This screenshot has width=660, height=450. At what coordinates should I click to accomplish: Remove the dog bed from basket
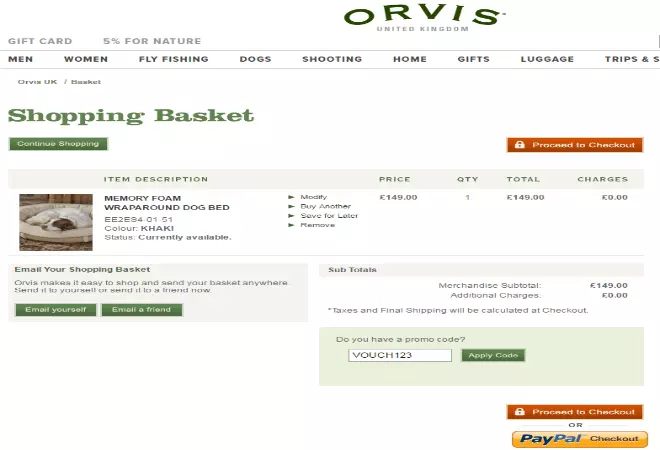[x=317, y=225]
